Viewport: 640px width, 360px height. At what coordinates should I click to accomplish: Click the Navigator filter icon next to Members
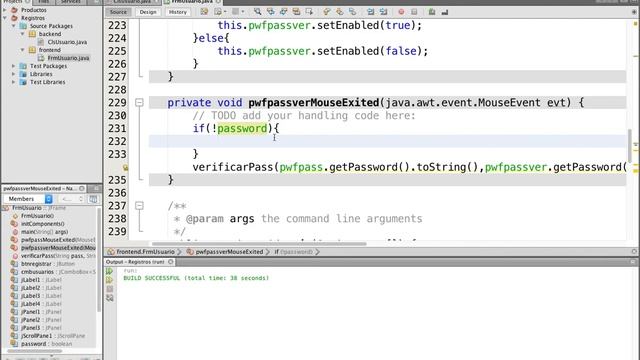coord(93,199)
